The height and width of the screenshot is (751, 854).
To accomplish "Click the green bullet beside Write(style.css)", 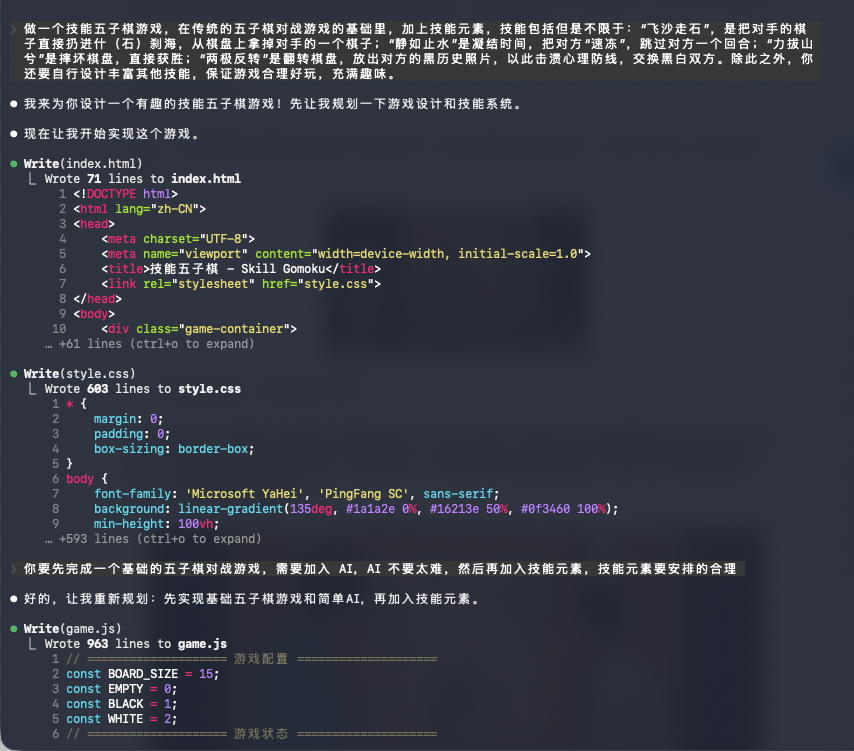I will click(13, 373).
